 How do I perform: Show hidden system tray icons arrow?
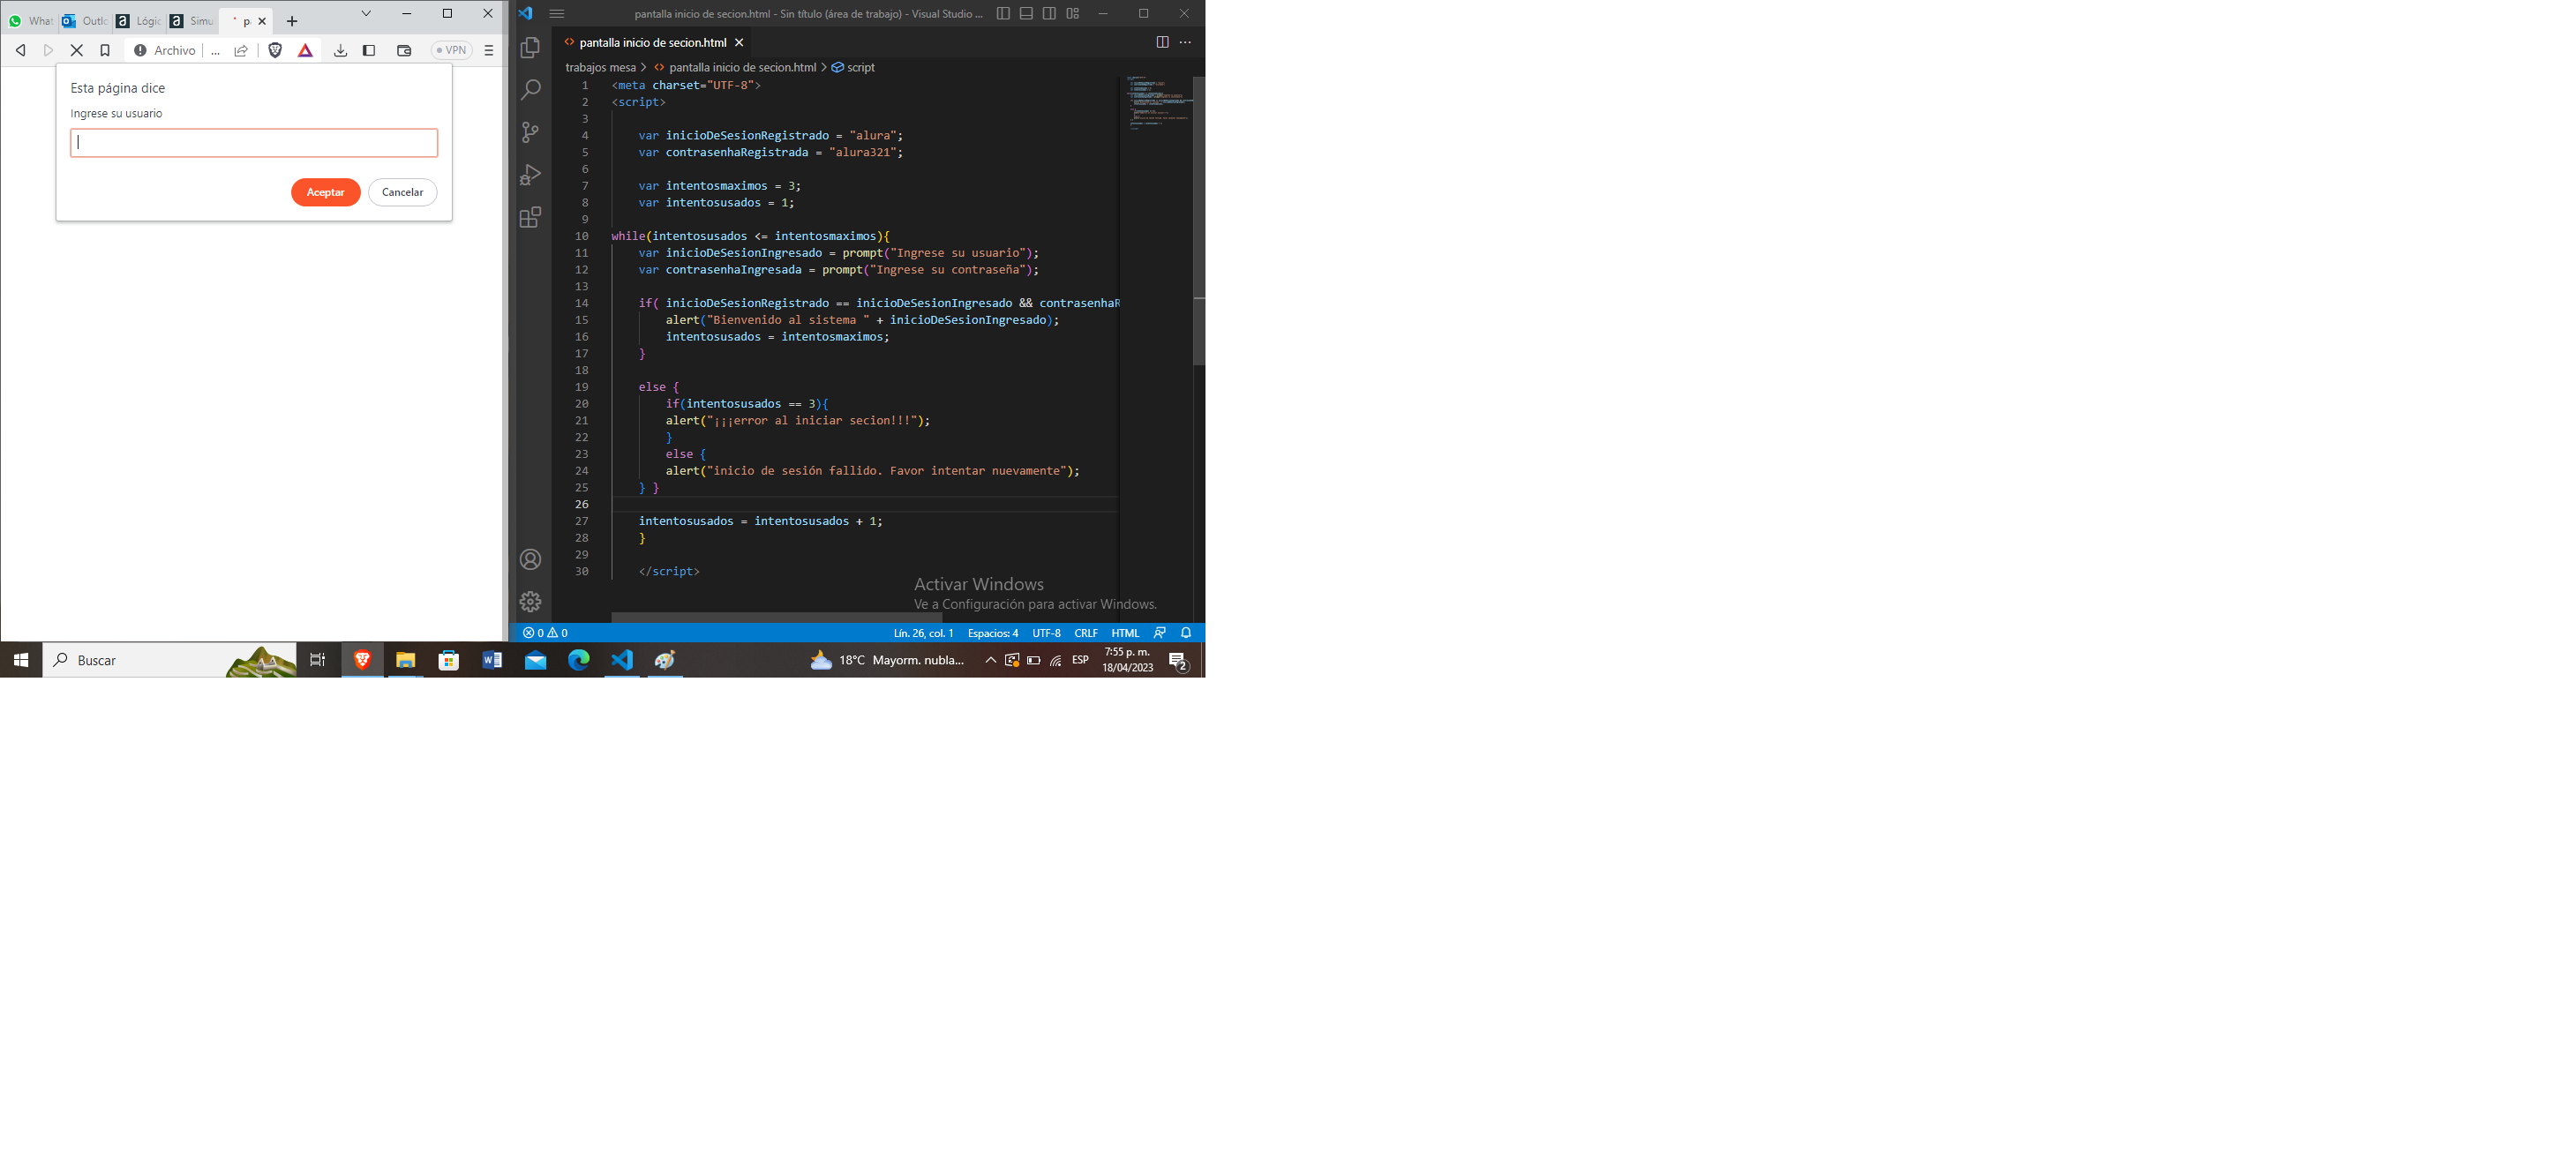point(990,660)
